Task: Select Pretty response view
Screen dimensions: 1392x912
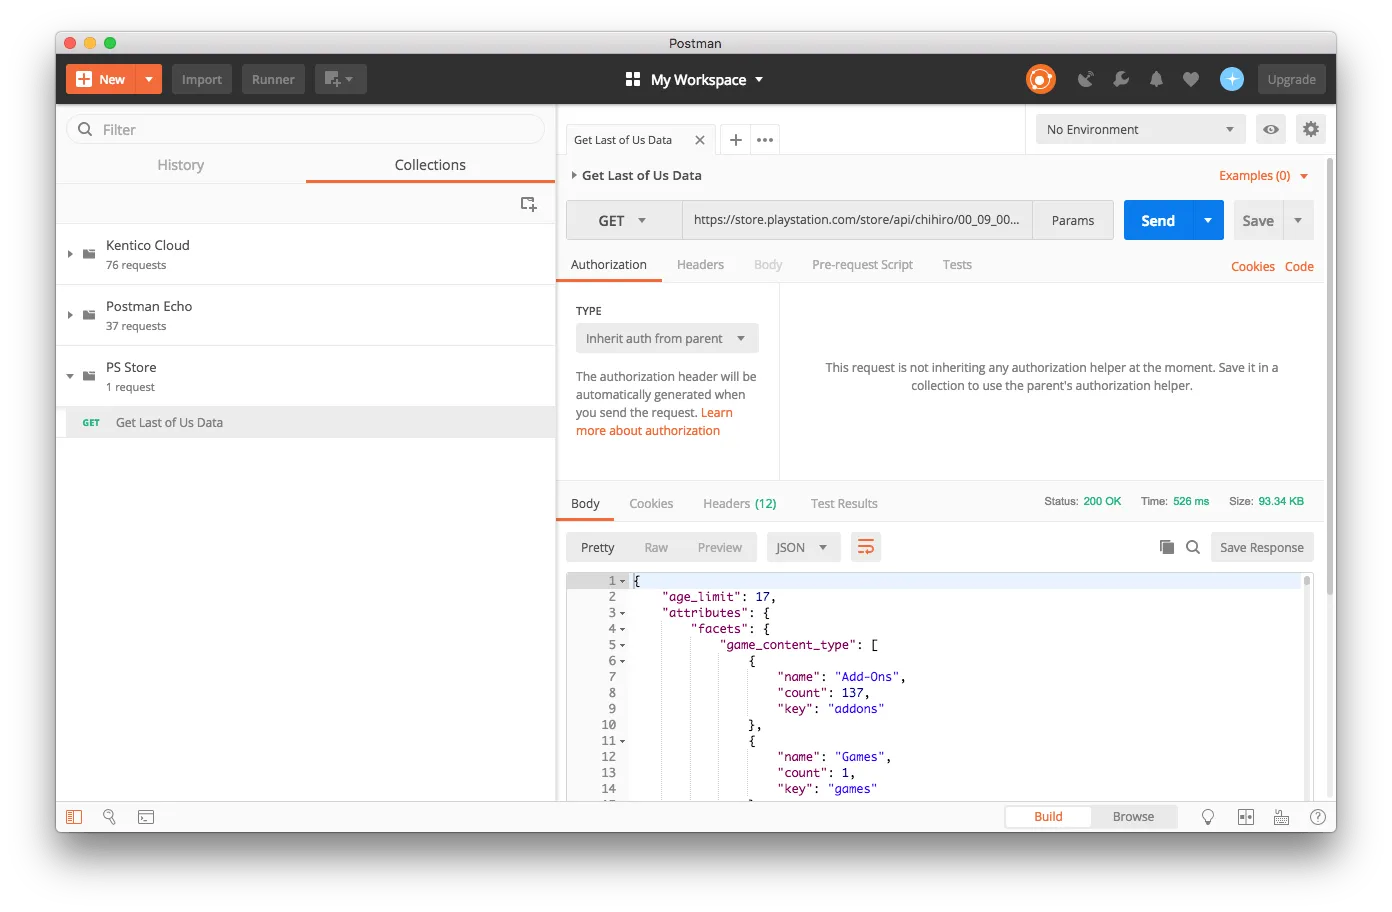Action: (598, 547)
